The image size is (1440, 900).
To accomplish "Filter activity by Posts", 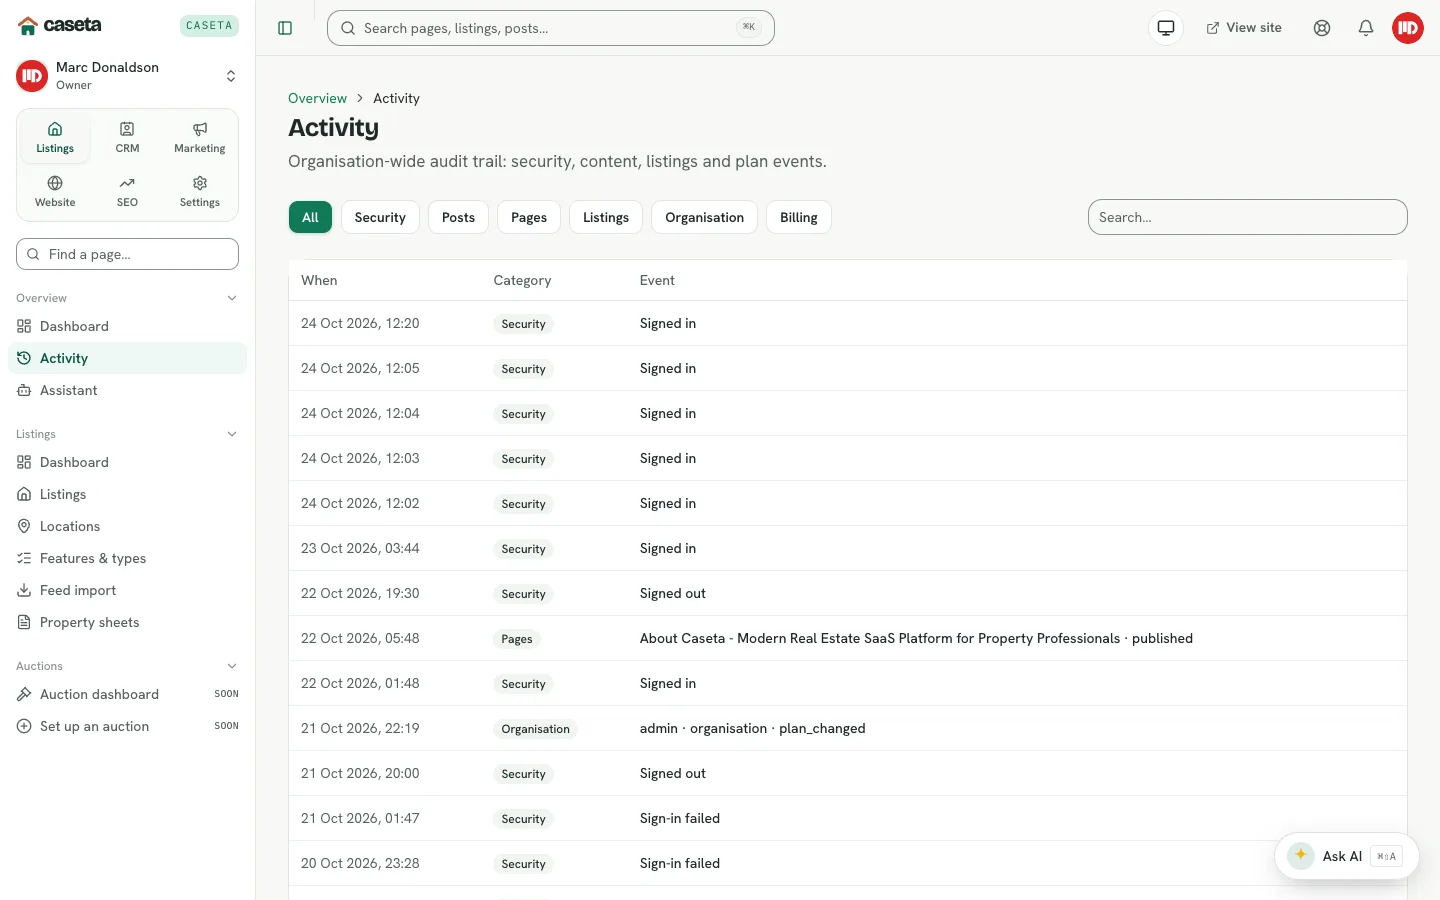I will (x=458, y=217).
